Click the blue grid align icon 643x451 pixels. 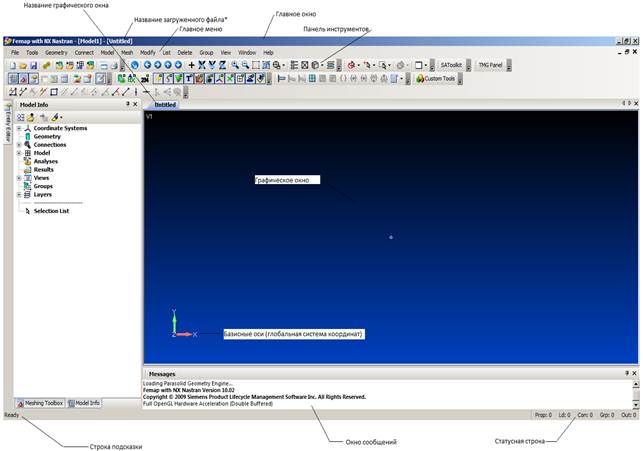312,78
